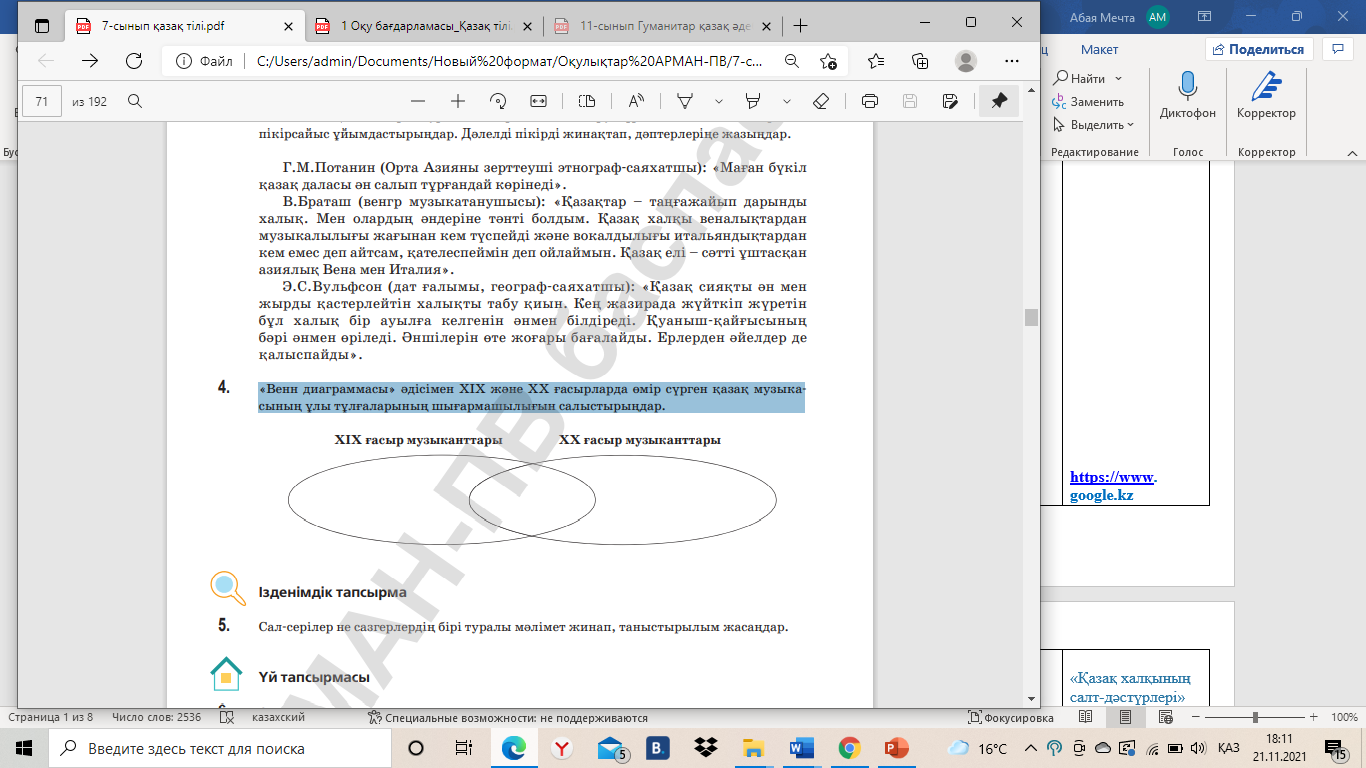This screenshot has width=1366, height=768.
Task: Select the PDF Highlight tool
Action: 754,101
